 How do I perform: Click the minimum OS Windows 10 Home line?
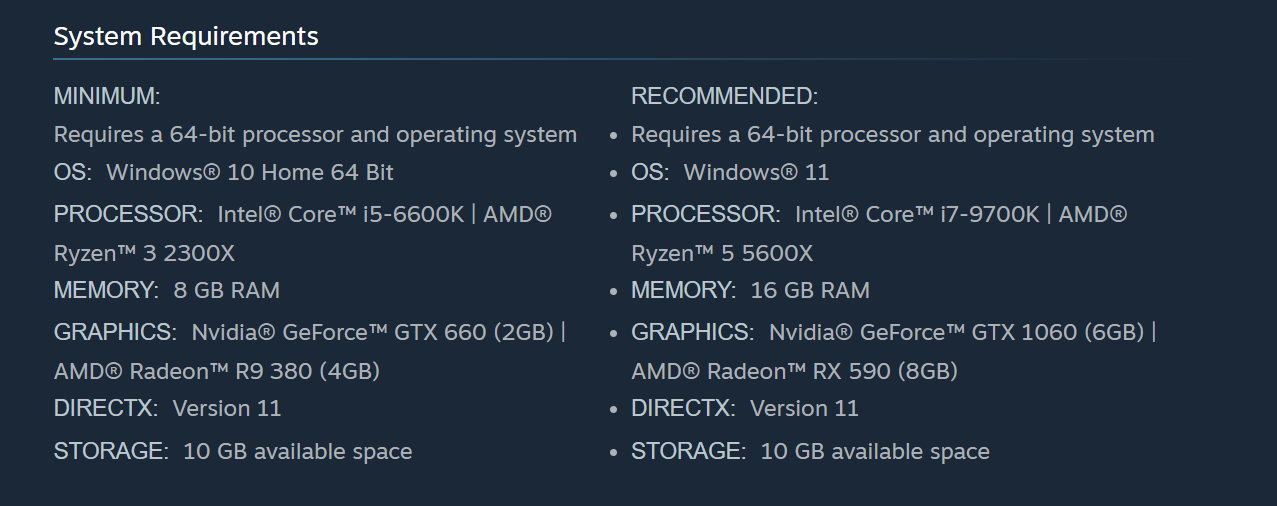click(x=224, y=172)
